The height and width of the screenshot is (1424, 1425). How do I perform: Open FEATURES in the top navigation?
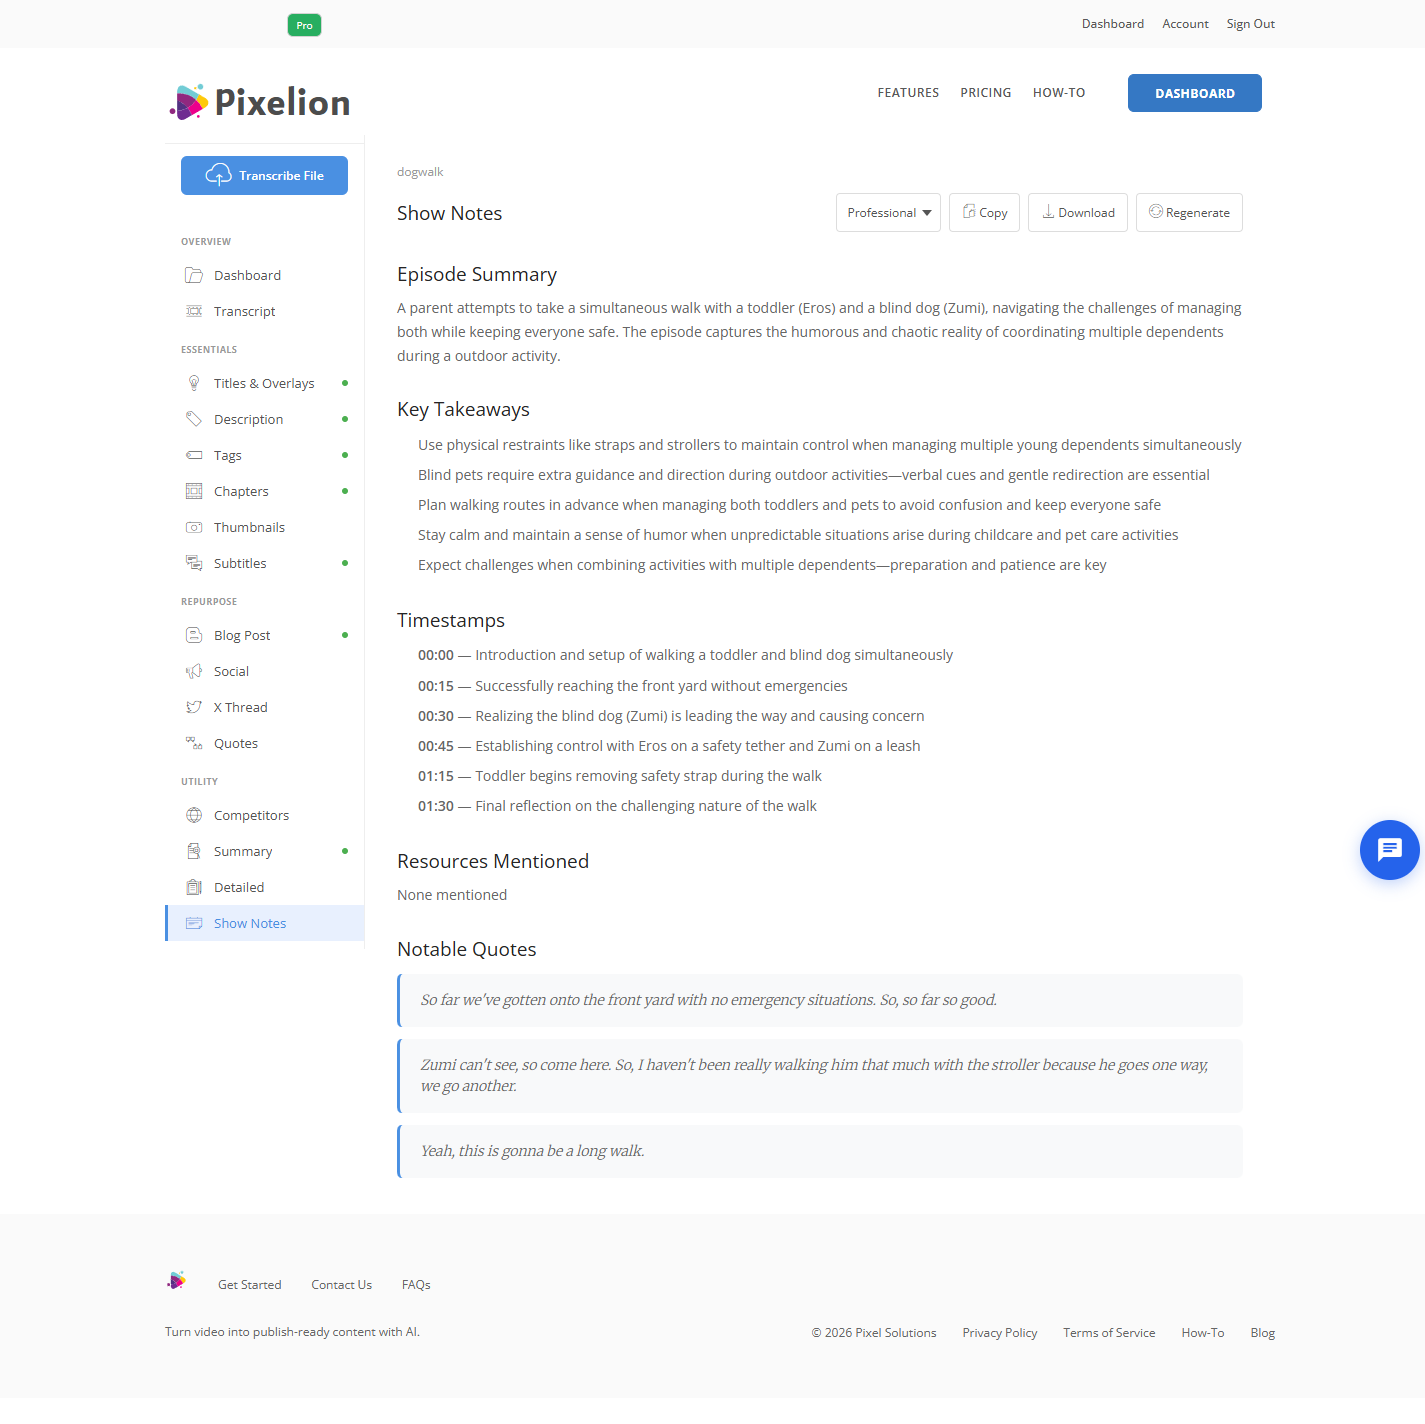[908, 93]
